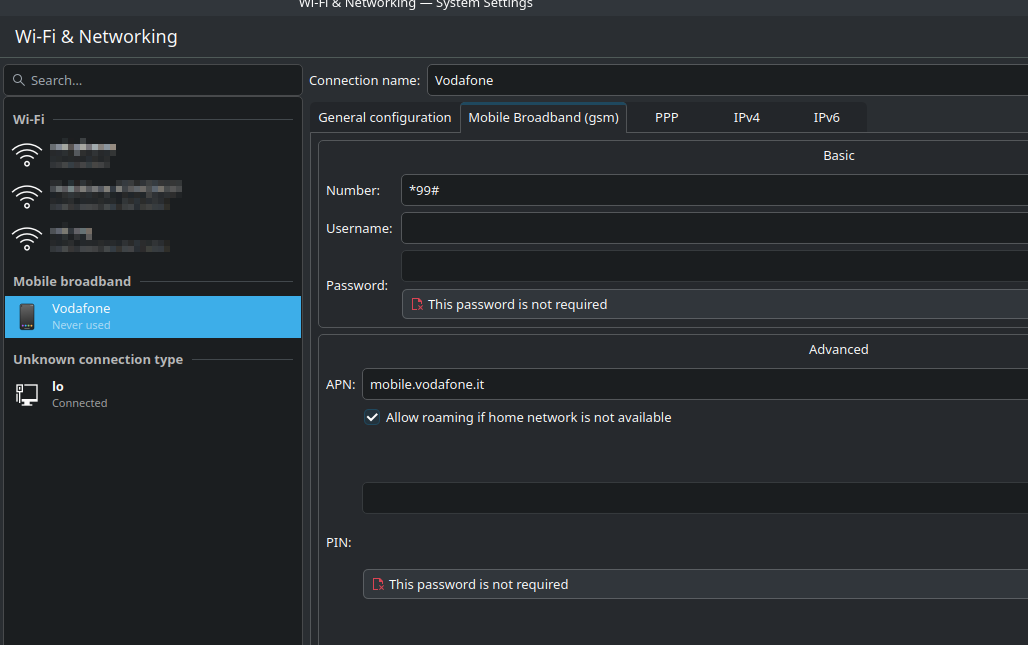The height and width of the screenshot is (645, 1028).
Task: Click the lo wired connection icon
Action: pyautogui.click(x=27, y=395)
